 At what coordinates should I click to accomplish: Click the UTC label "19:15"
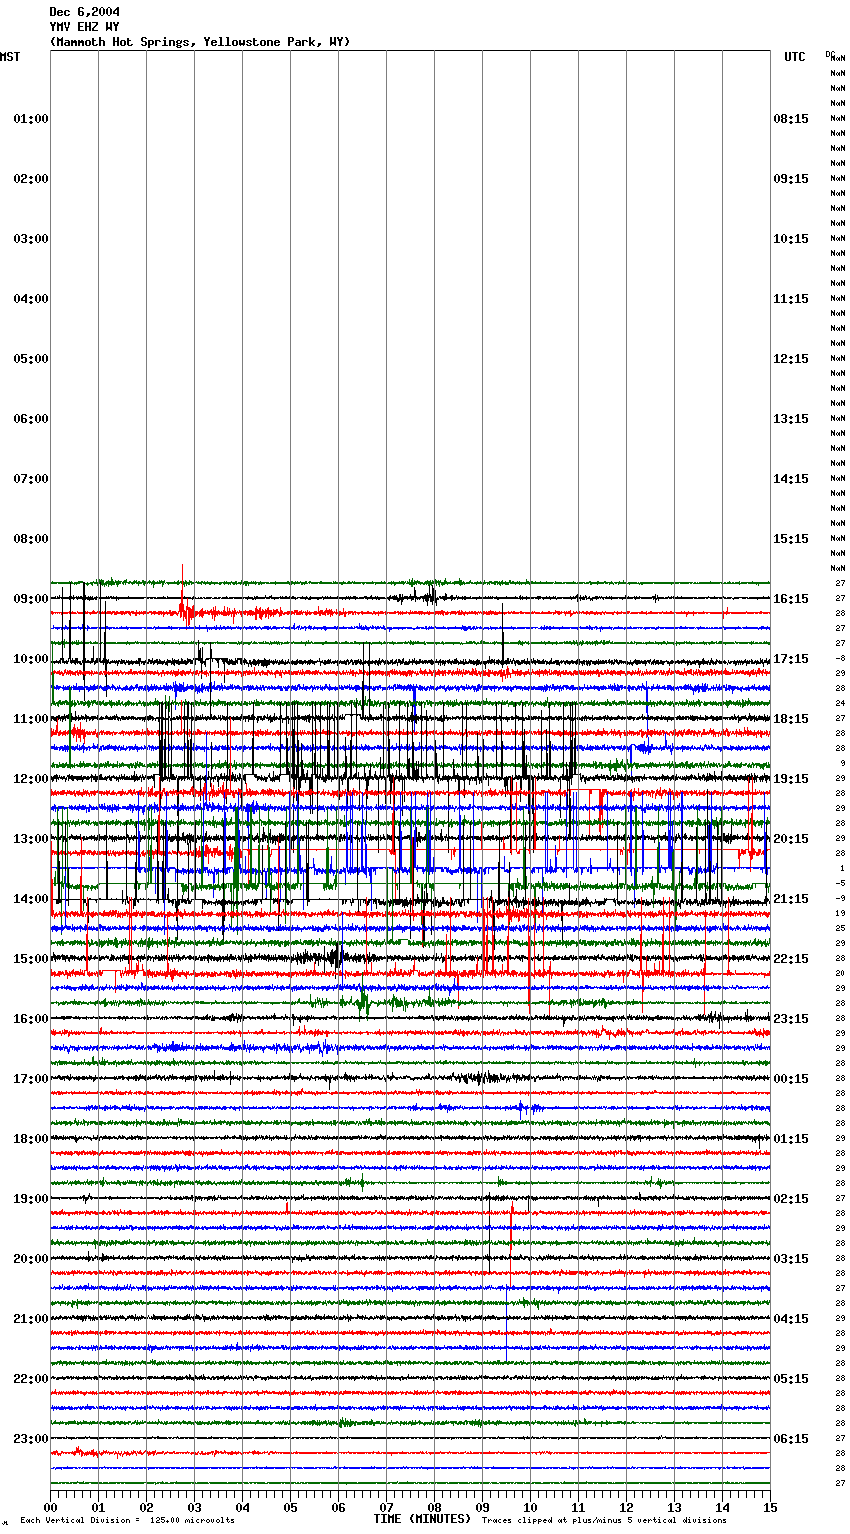pyautogui.click(x=791, y=779)
